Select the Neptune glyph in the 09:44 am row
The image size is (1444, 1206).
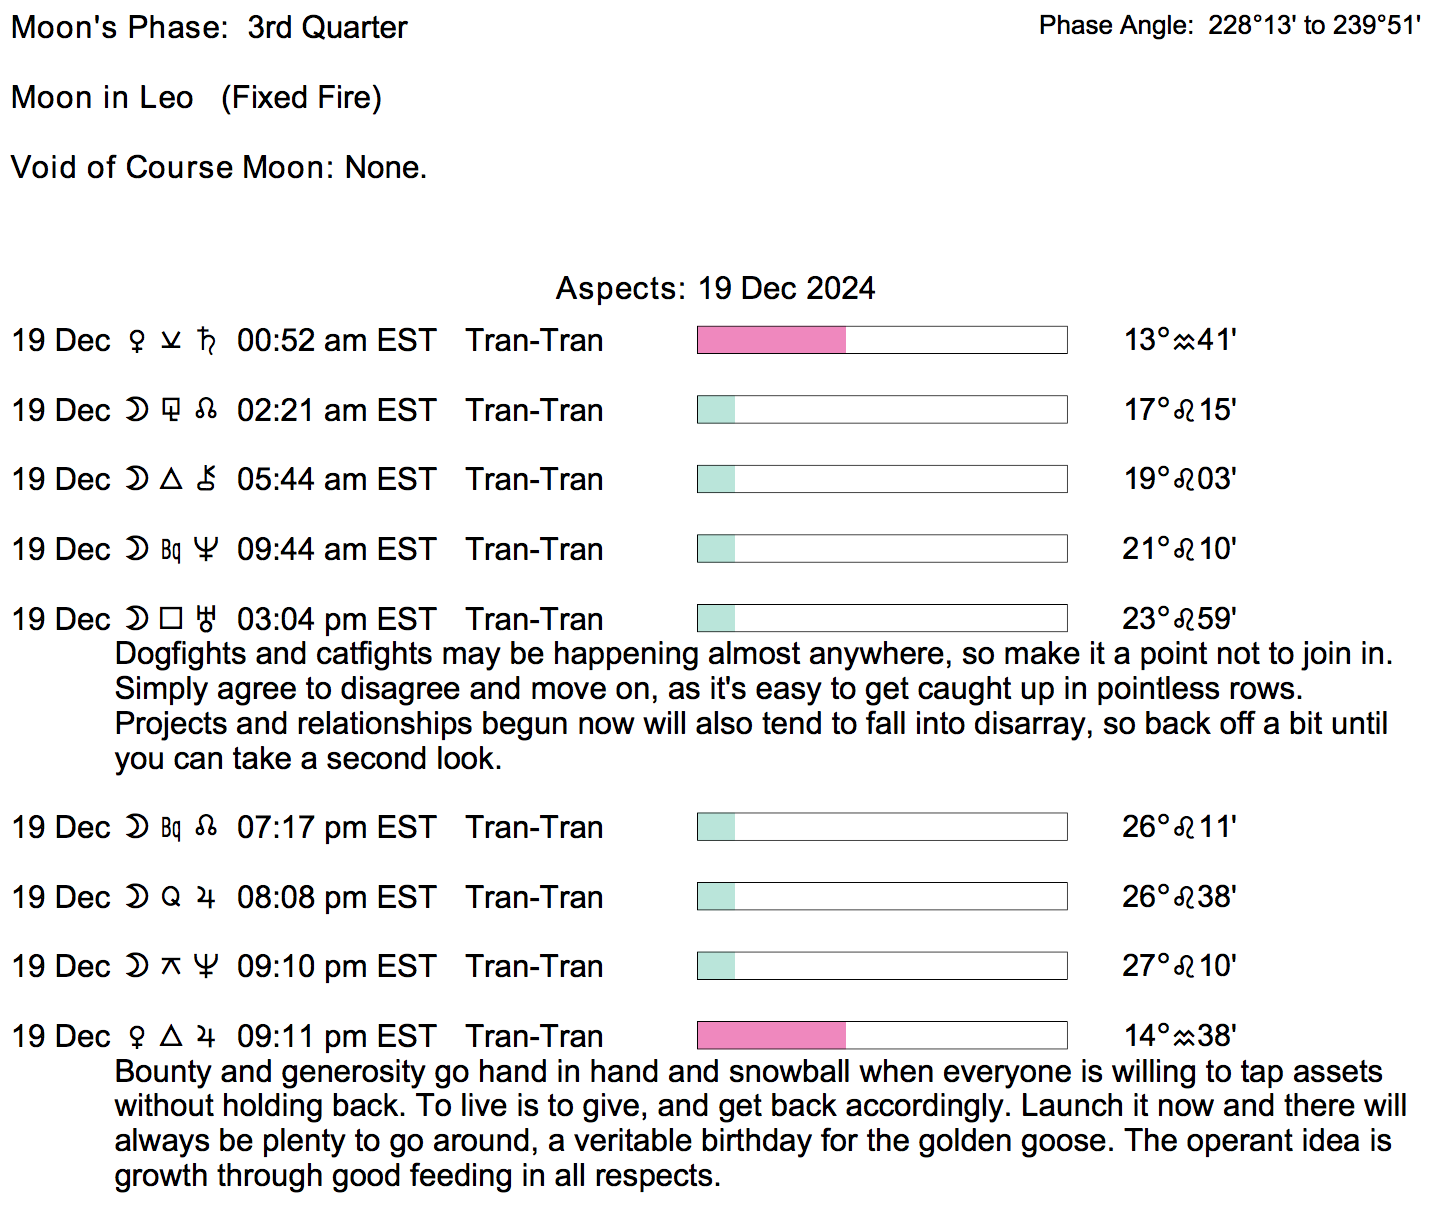[206, 549]
